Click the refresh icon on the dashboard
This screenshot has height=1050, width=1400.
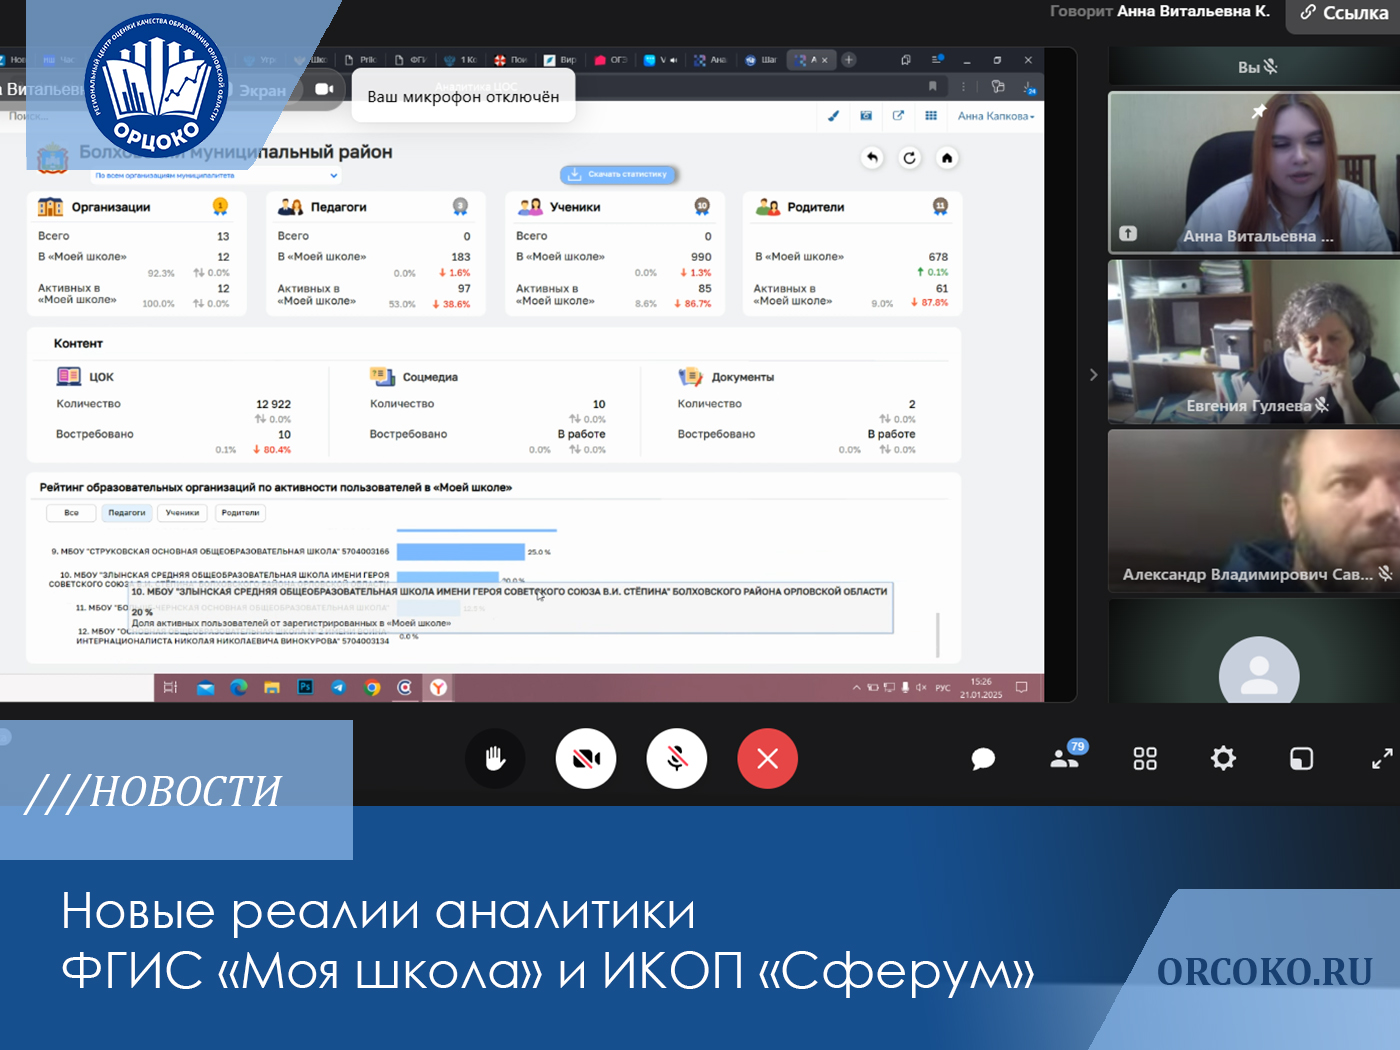coord(909,158)
